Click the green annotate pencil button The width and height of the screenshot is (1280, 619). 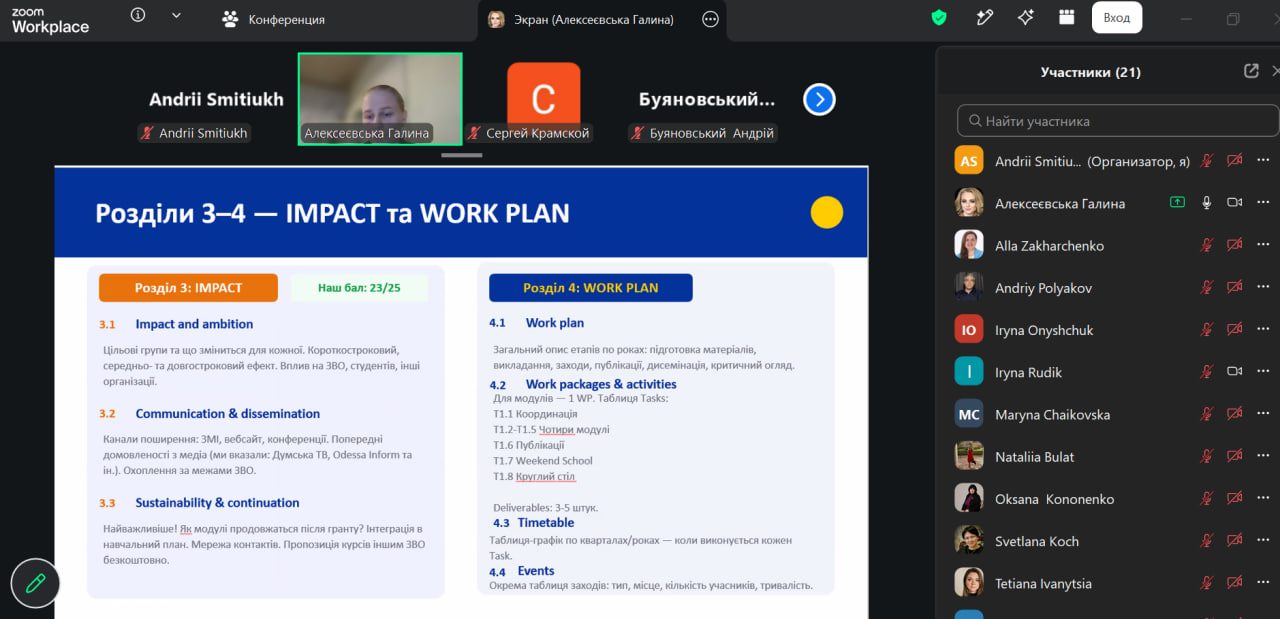[36, 583]
